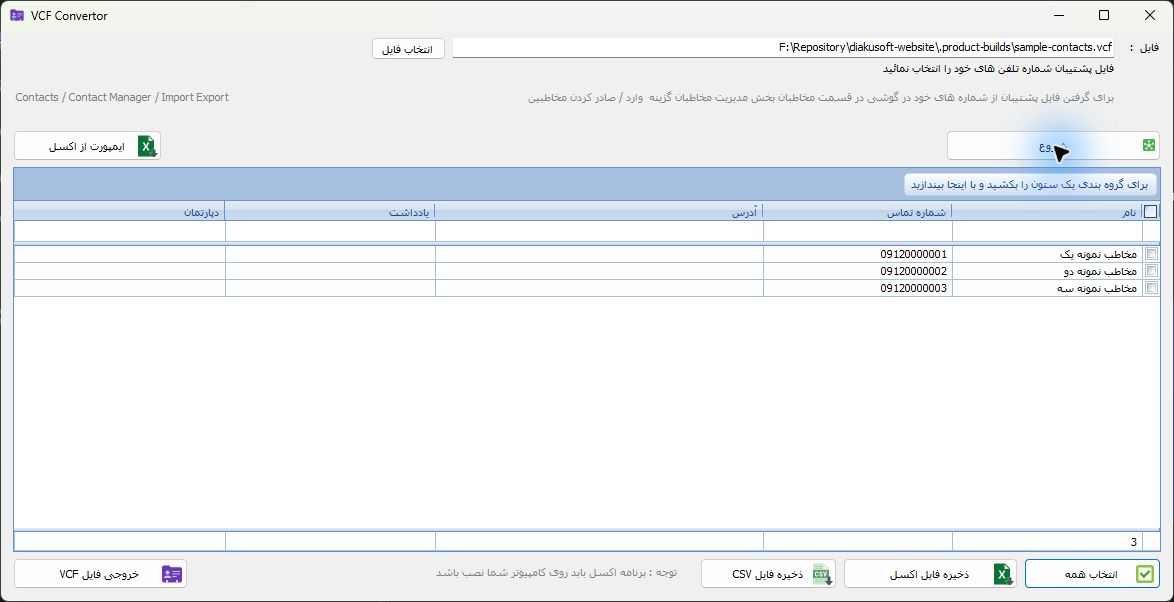Click the file path input field
This screenshot has width=1174, height=602.
point(783,48)
